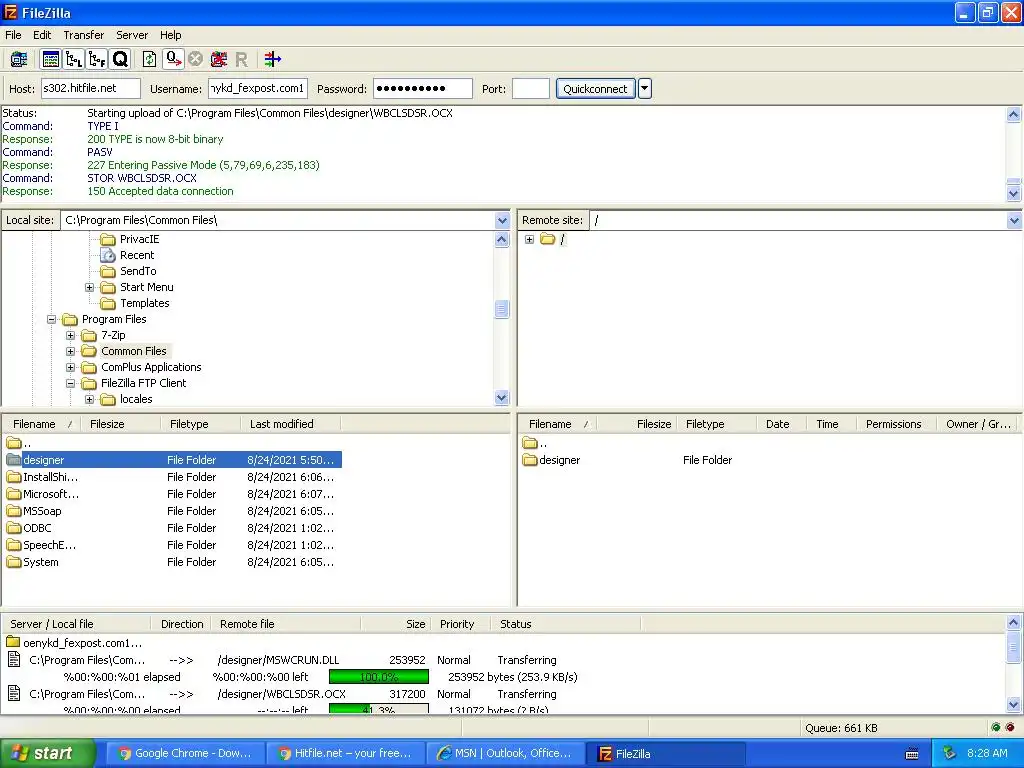This screenshot has height=768, width=1024.
Task: Toggle remote directory tree icon
Action: (97, 59)
